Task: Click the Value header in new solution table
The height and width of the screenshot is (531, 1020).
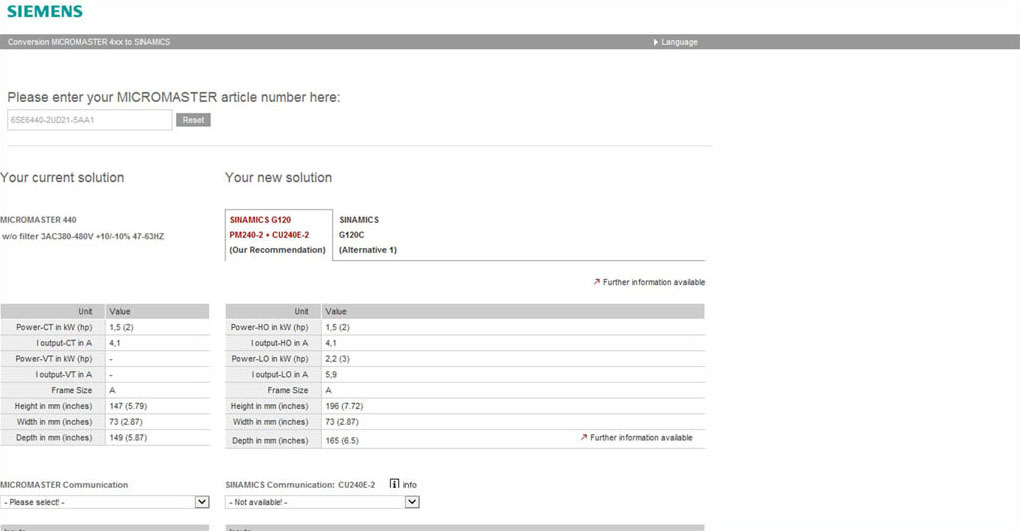Action: [336, 312]
